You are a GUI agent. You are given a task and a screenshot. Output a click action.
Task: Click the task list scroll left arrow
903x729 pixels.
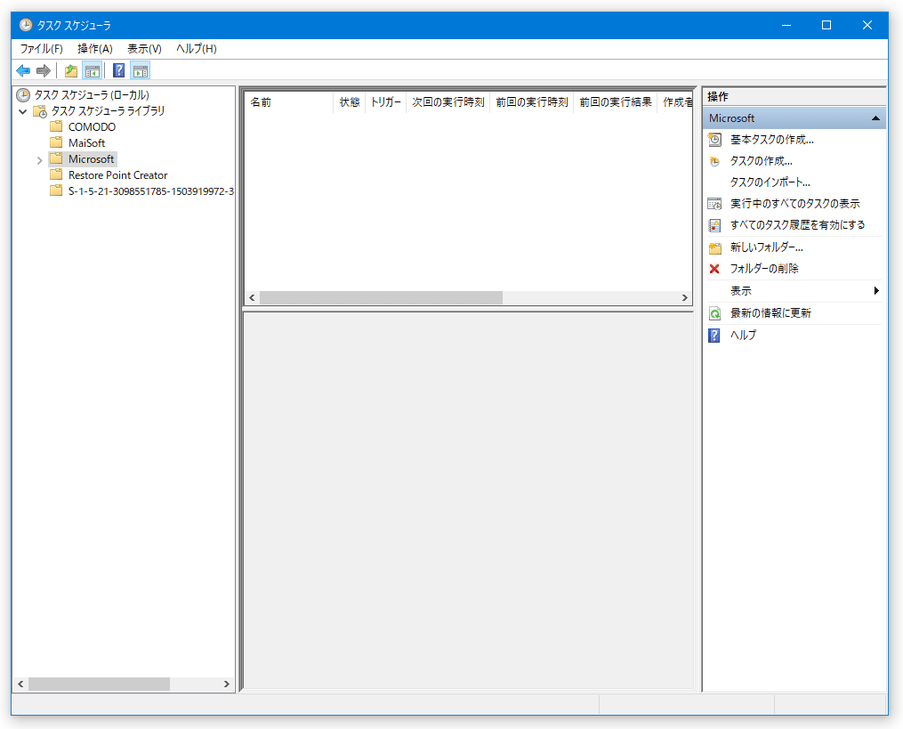(252, 298)
